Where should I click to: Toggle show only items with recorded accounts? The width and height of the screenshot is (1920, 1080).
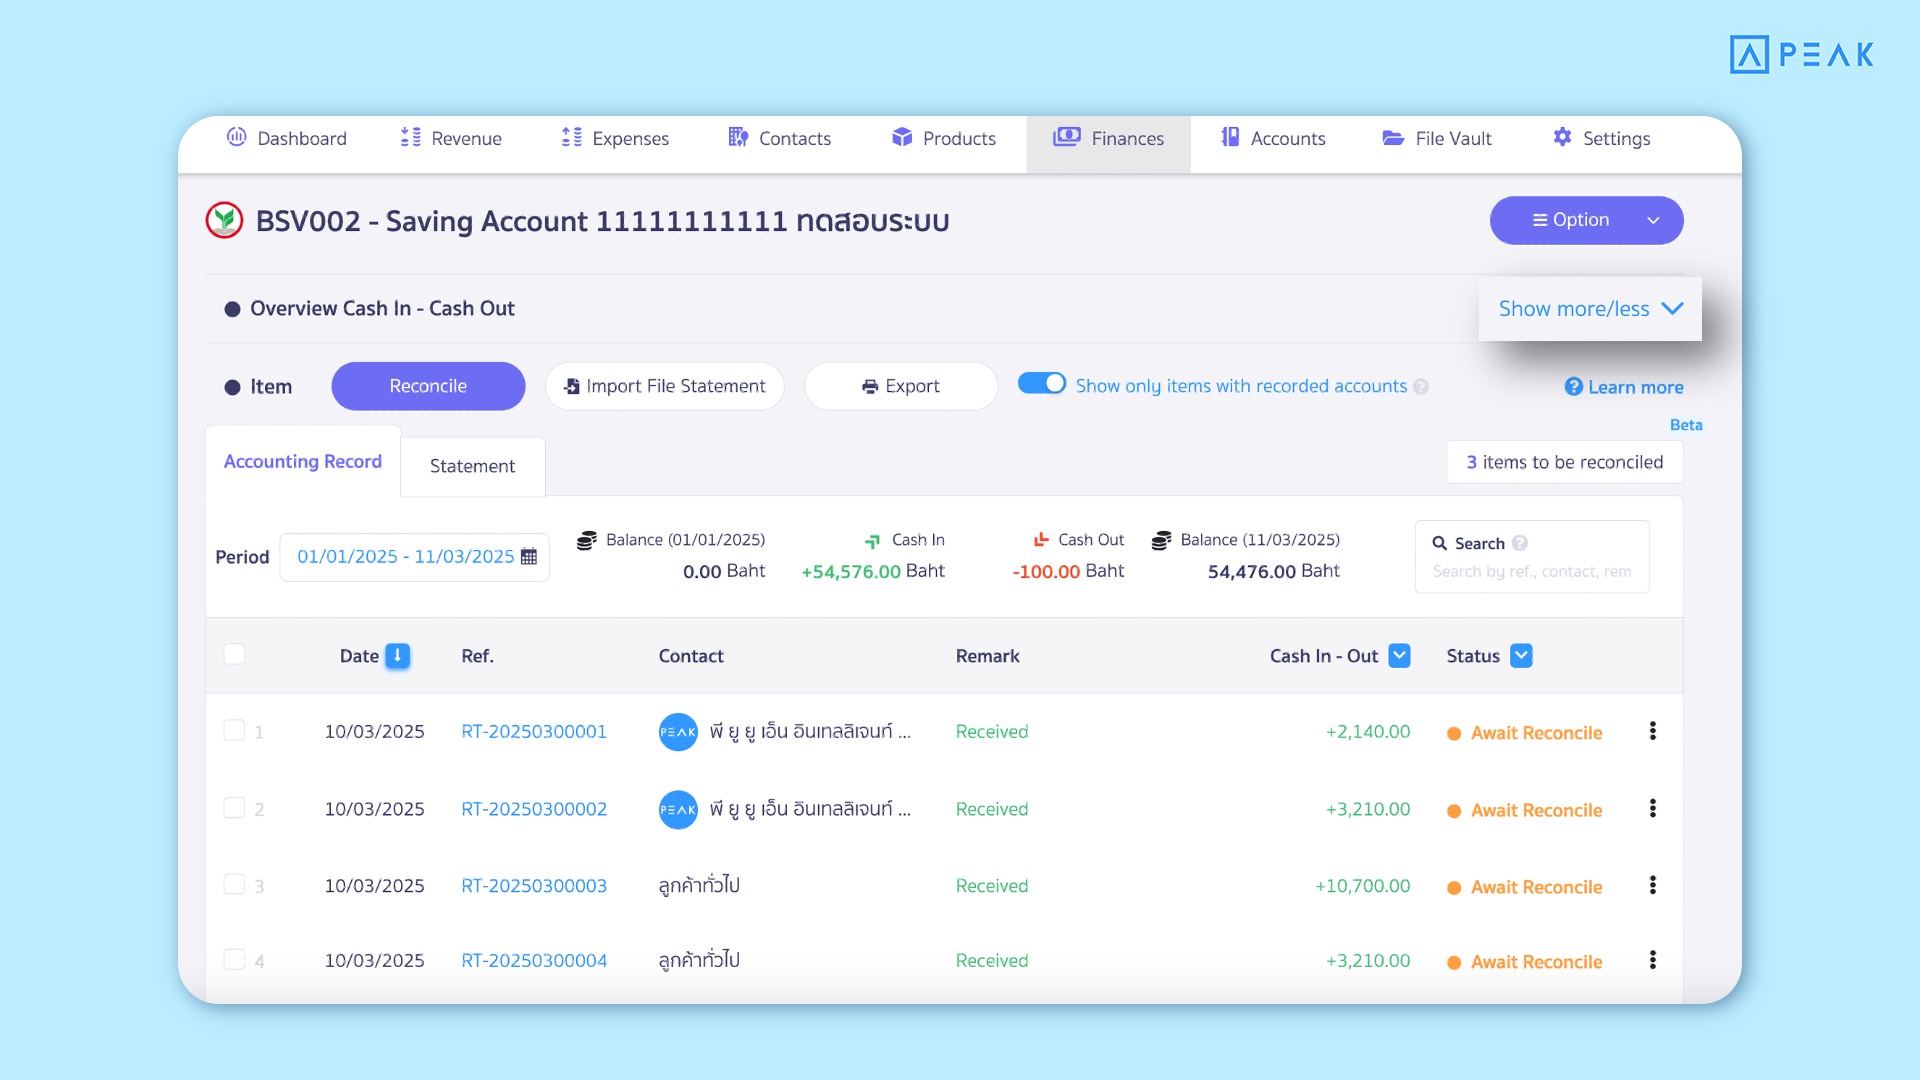(x=1041, y=384)
